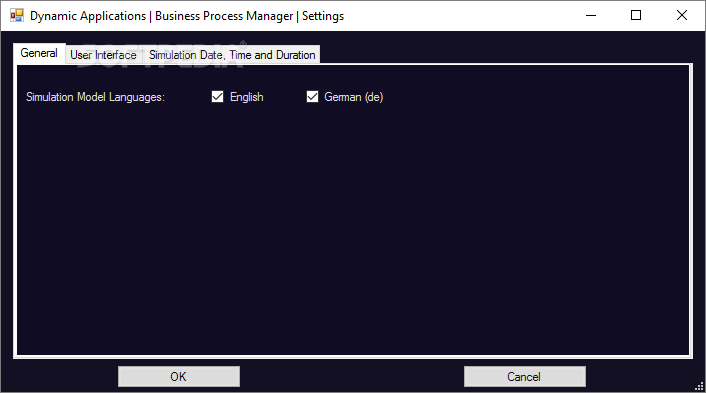Maximize the Settings window
The image size is (706, 393).
point(636,15)
